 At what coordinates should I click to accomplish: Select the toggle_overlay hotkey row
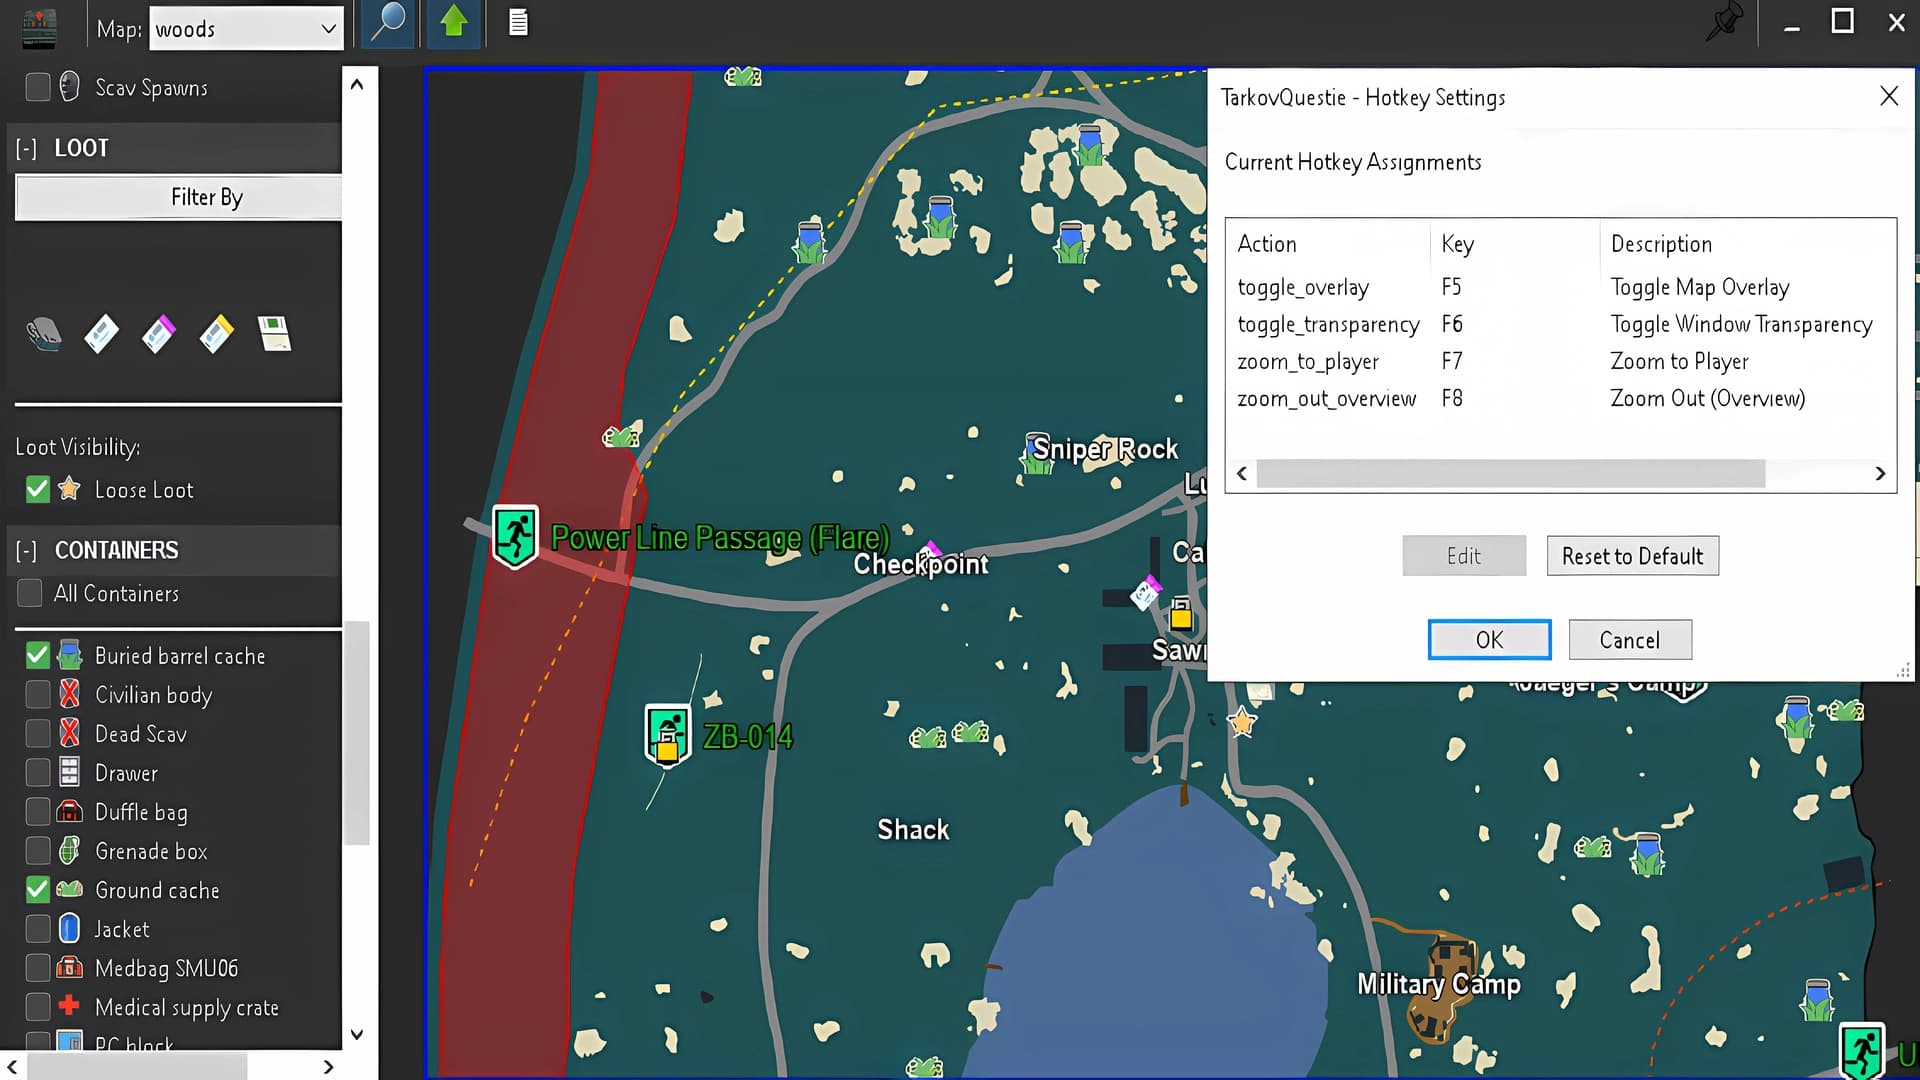(x=1560, y=288)
